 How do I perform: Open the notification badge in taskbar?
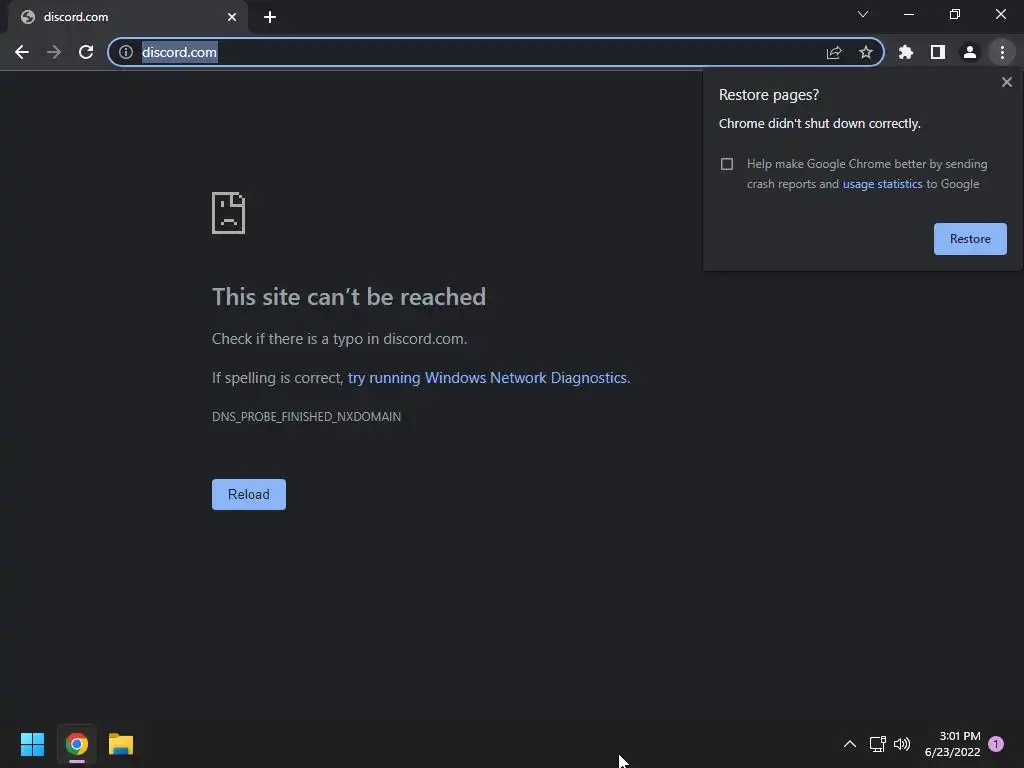click(x=996, y=744)
